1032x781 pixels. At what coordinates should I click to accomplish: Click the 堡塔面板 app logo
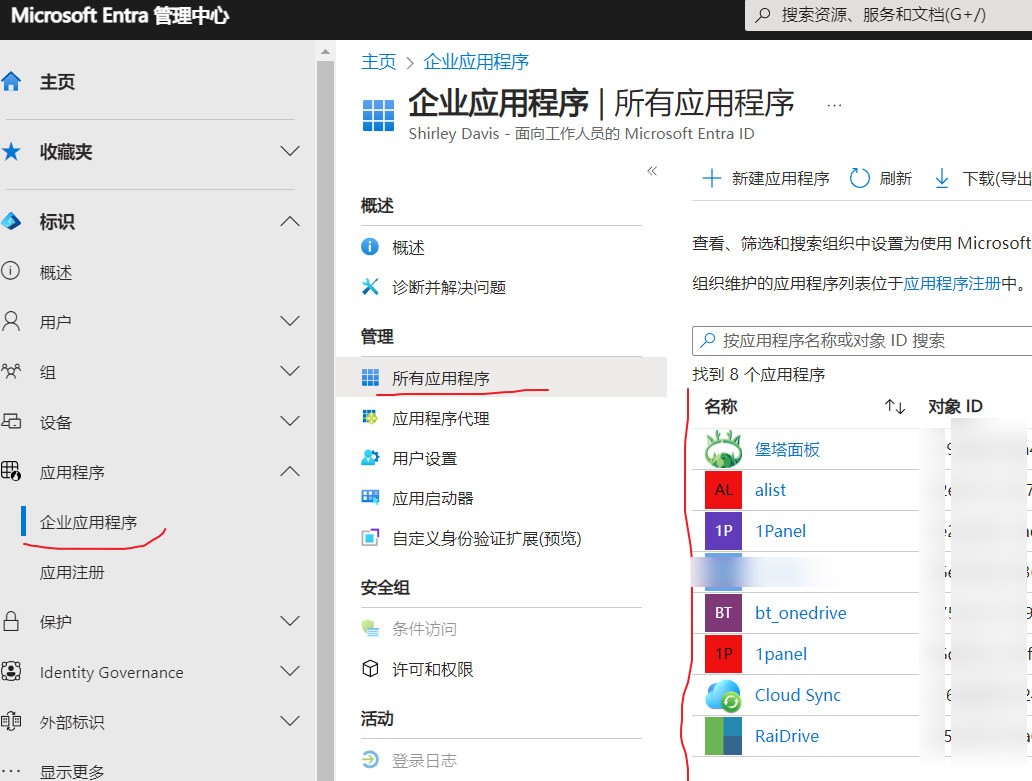pos(723,449)
